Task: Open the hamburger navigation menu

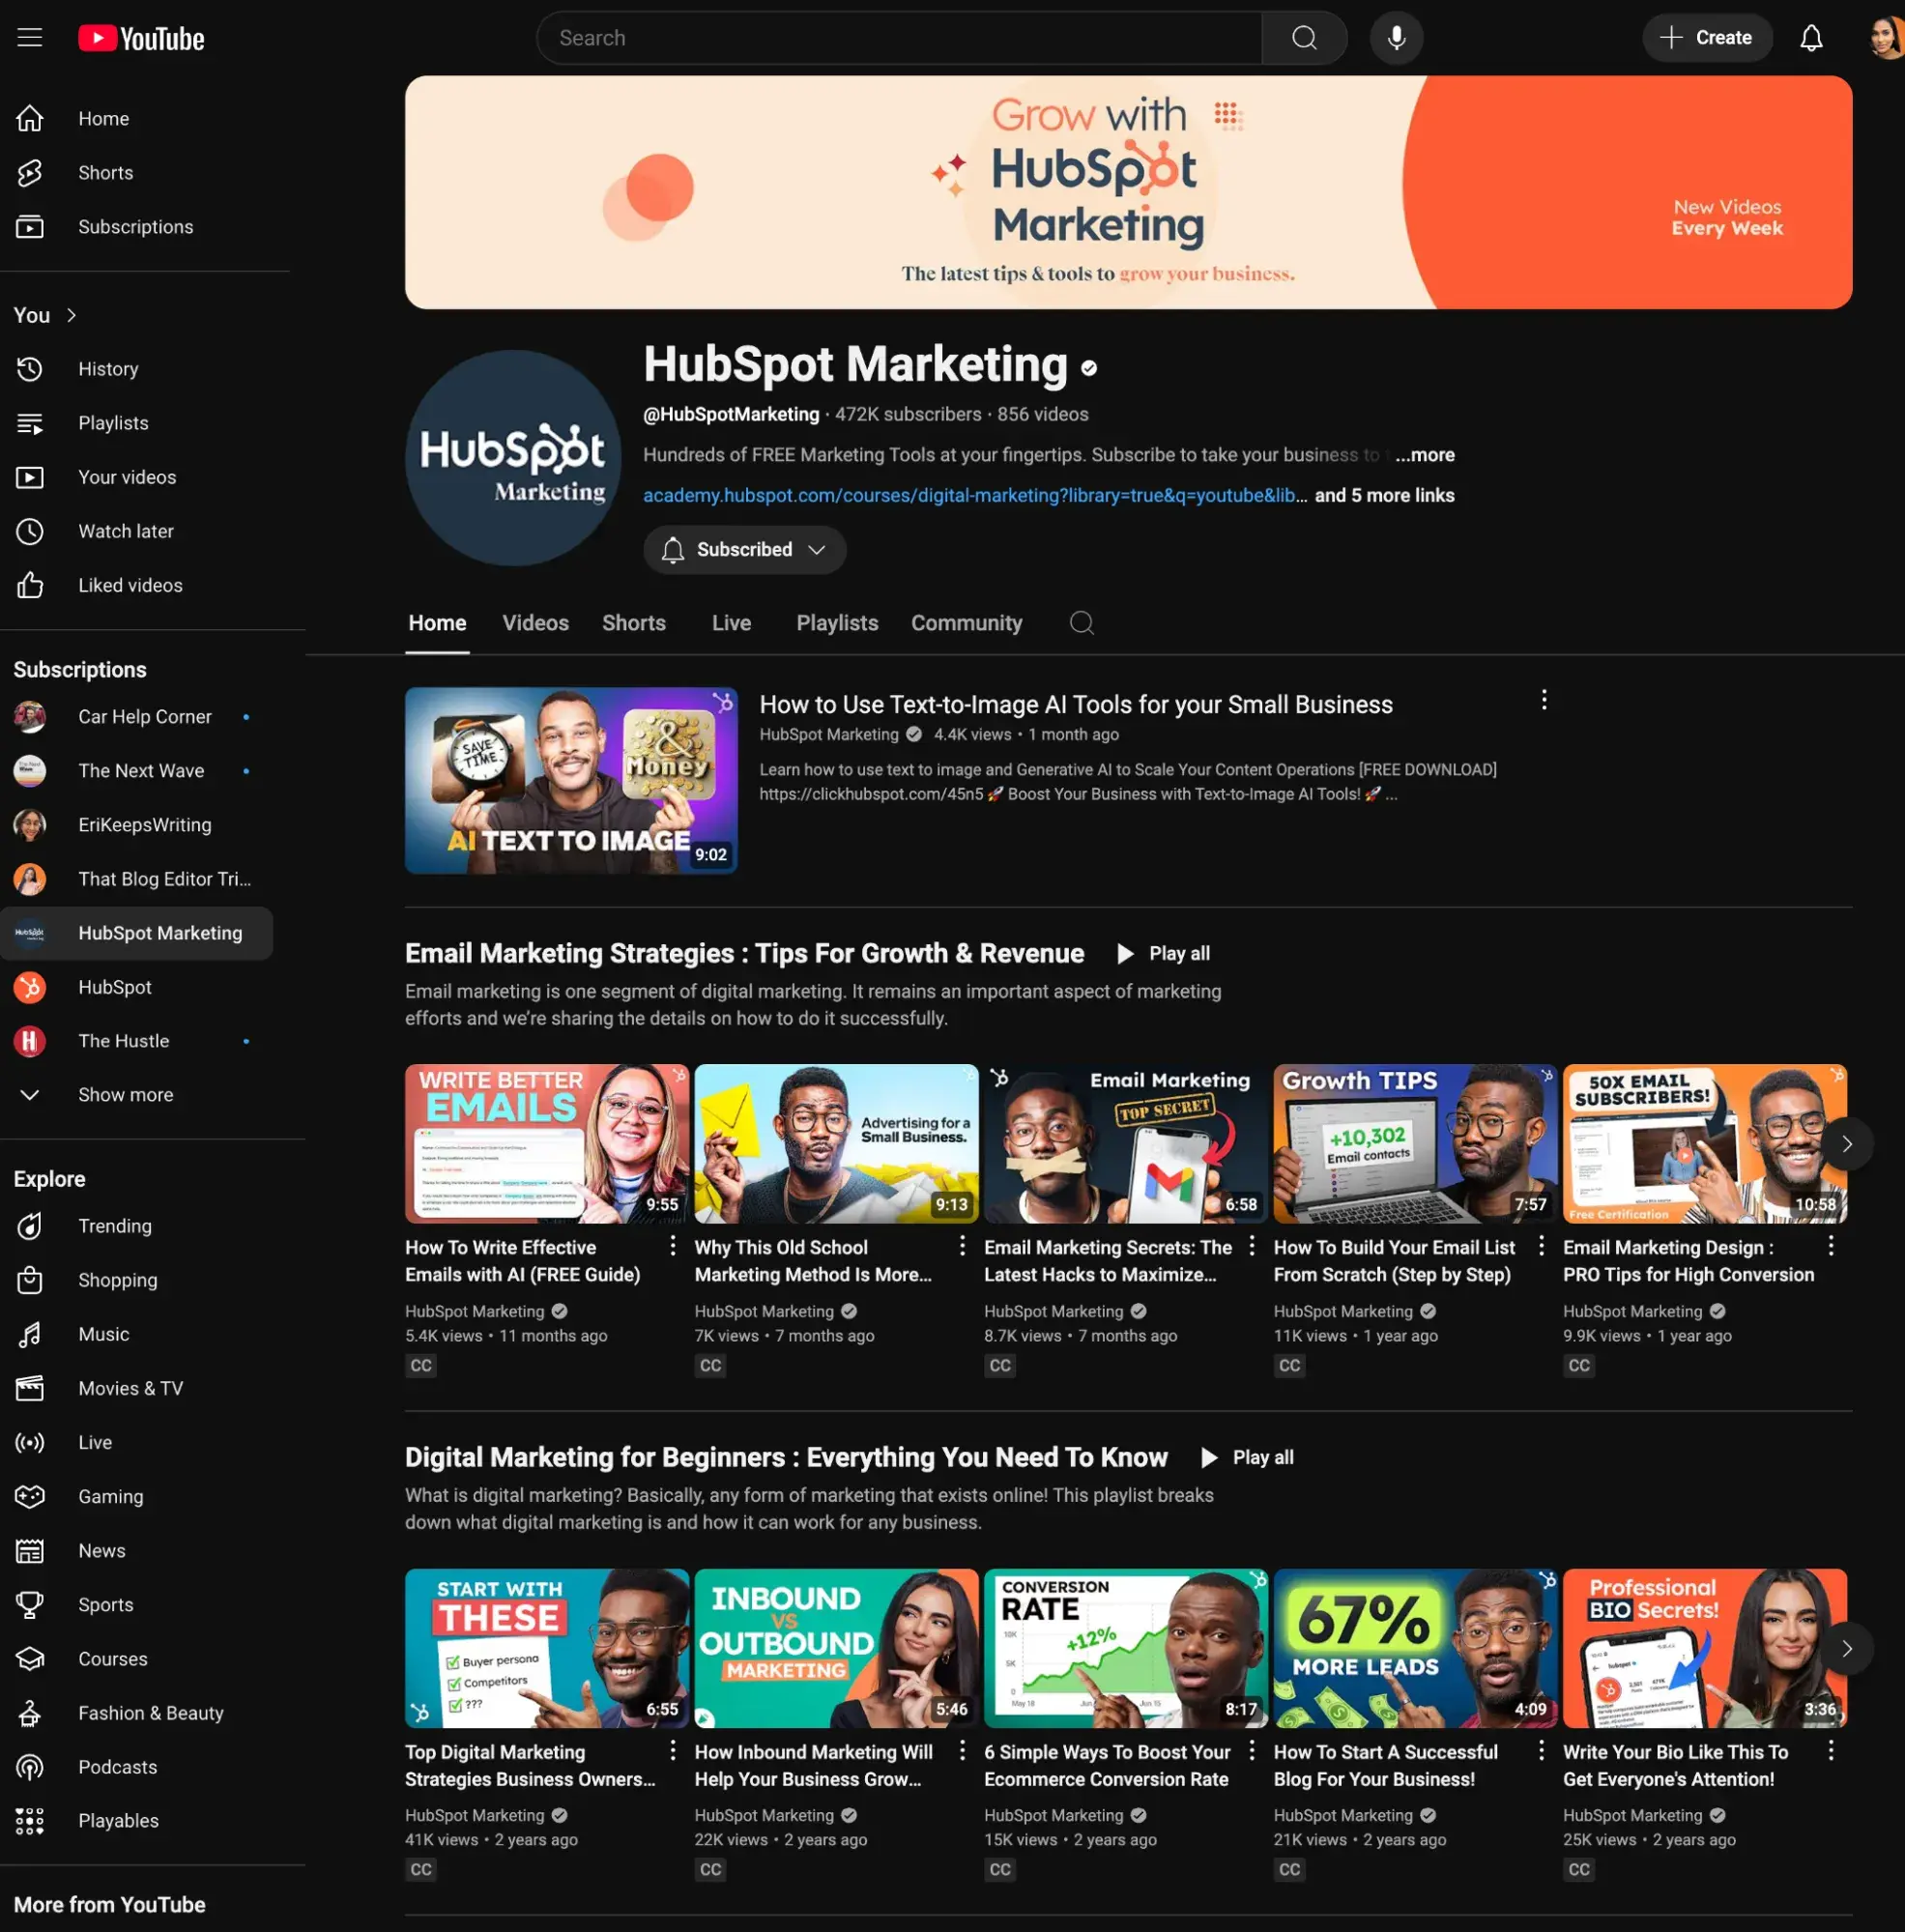Action: [x=29, y=37]
